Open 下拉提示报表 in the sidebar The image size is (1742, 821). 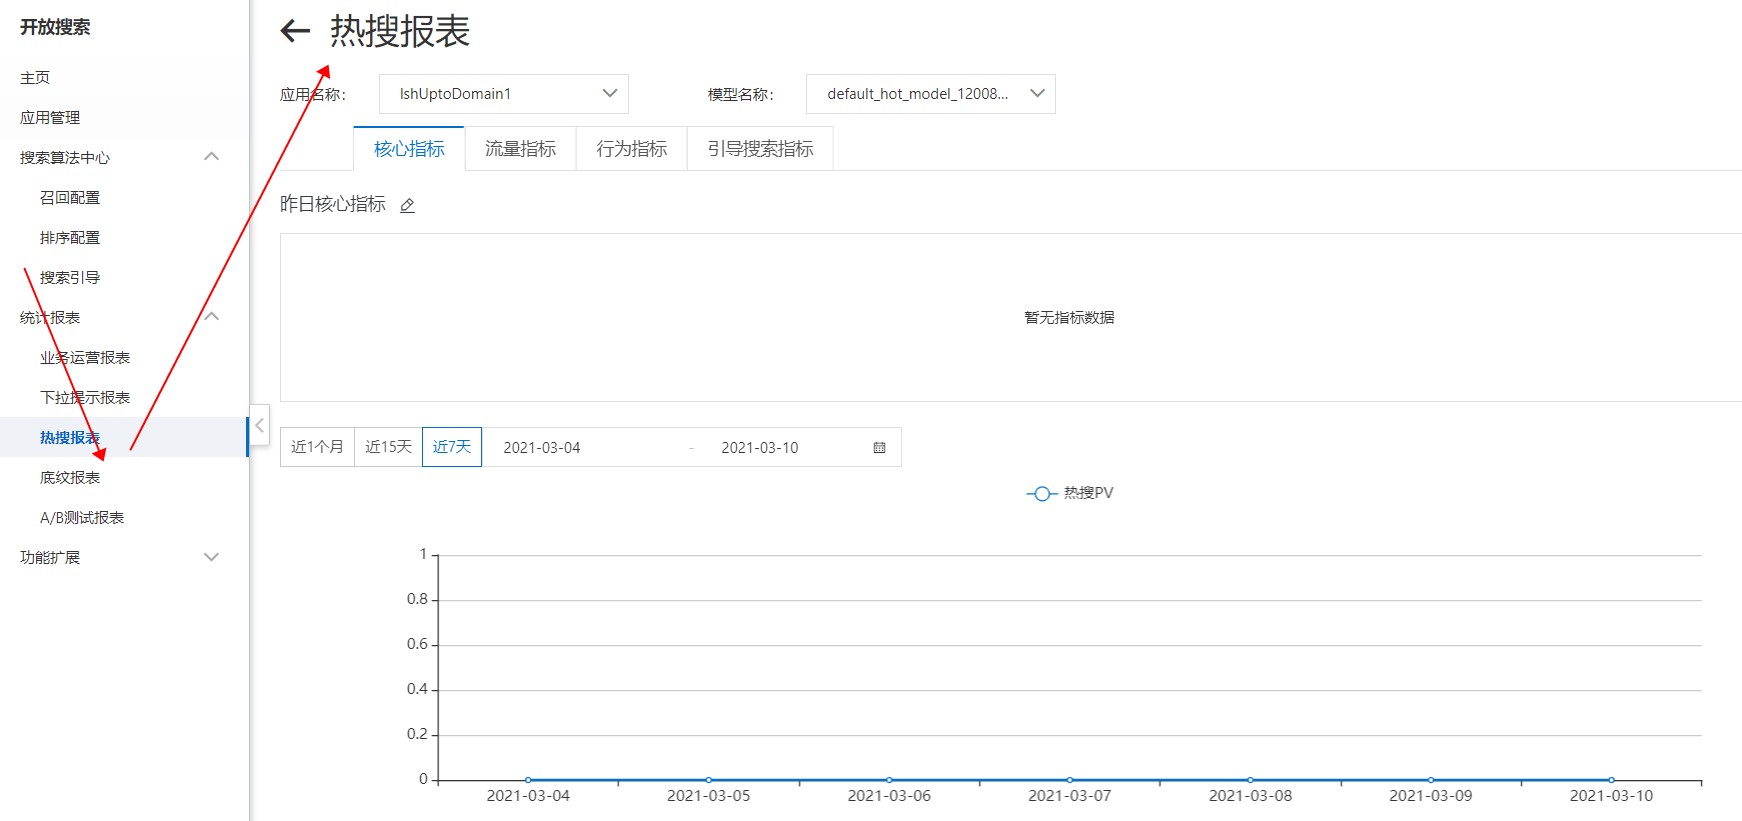click(x=85, y=397)
